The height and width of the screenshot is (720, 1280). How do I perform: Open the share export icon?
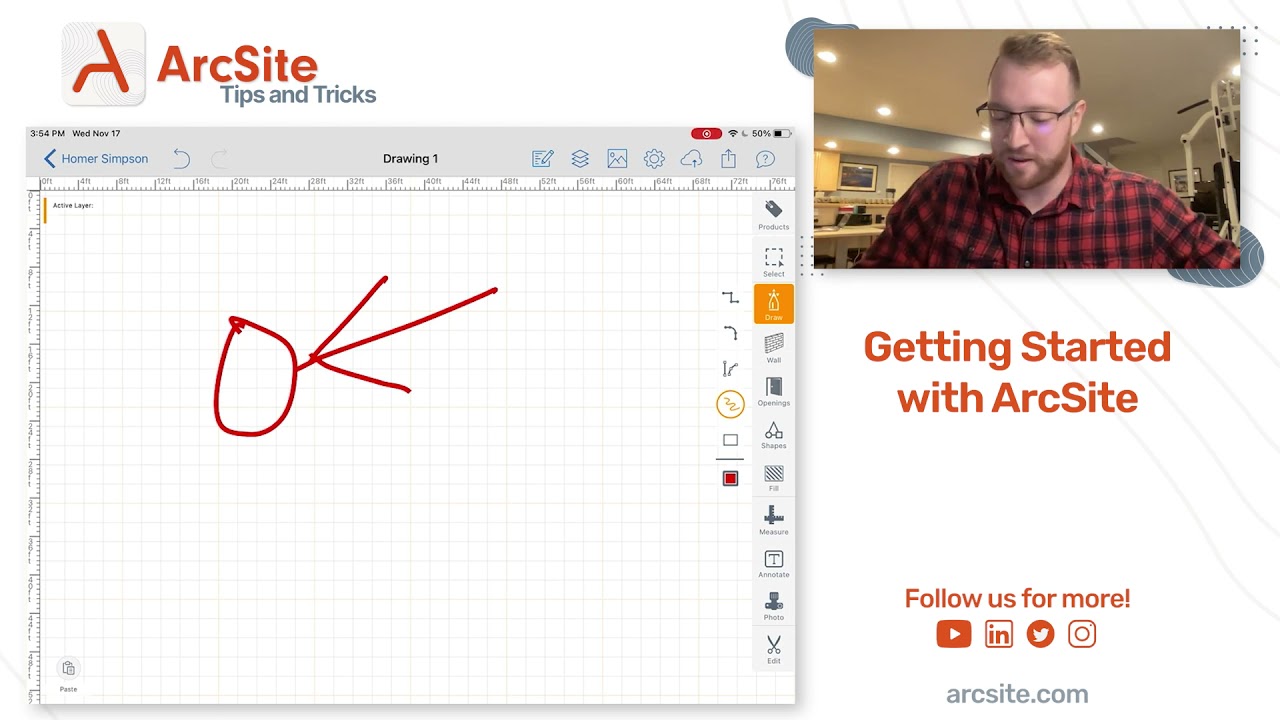pos(728,159)
